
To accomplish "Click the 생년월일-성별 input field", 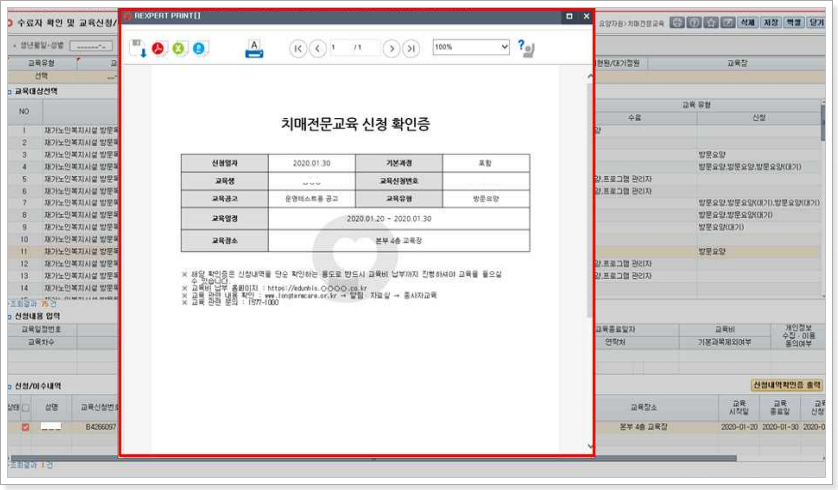I will pyautogui.click(x=91, y=46).
